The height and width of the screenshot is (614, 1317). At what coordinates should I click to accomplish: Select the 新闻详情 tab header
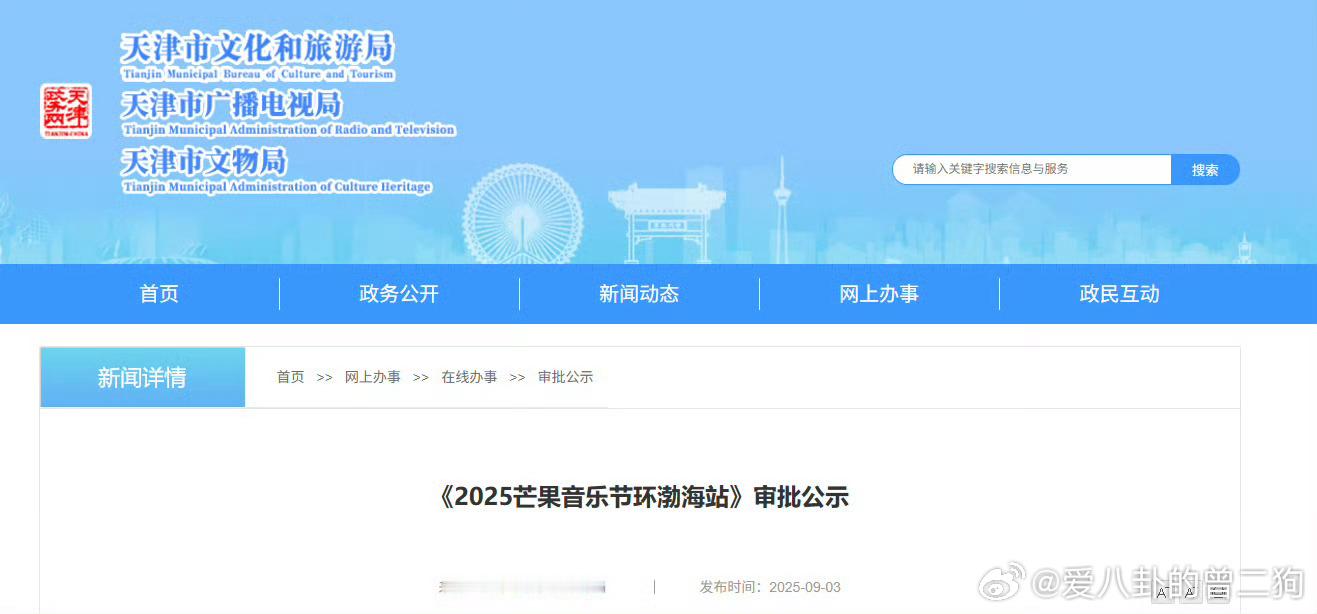[x=142, y=377]
